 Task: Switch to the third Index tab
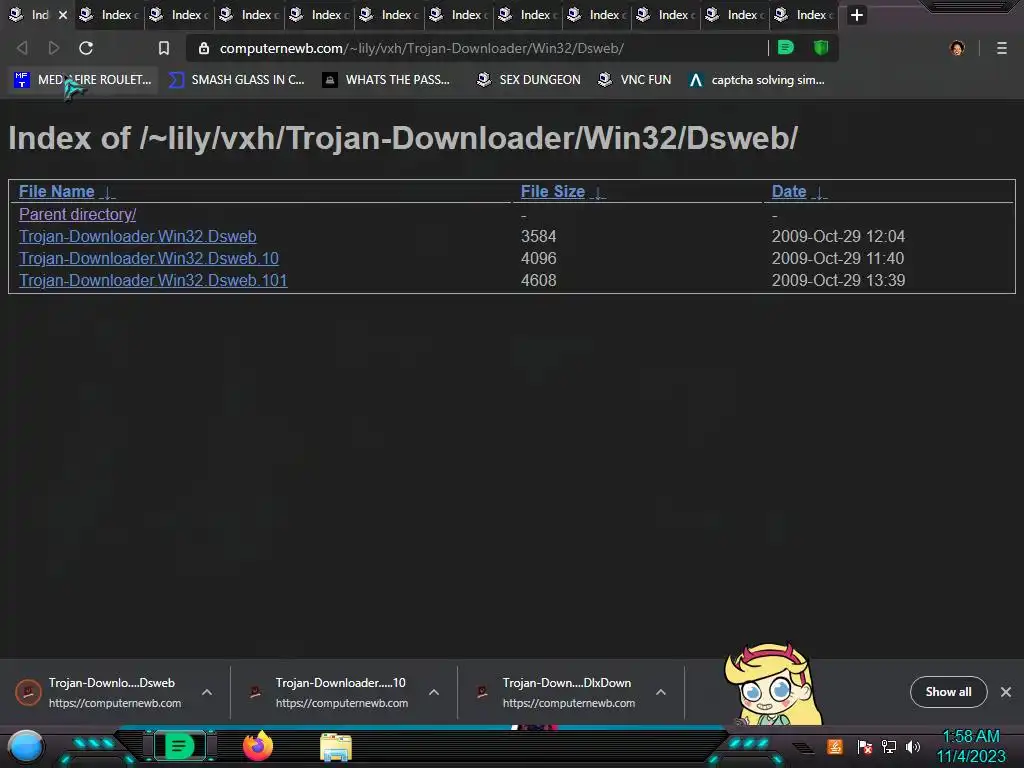[179, 14]
